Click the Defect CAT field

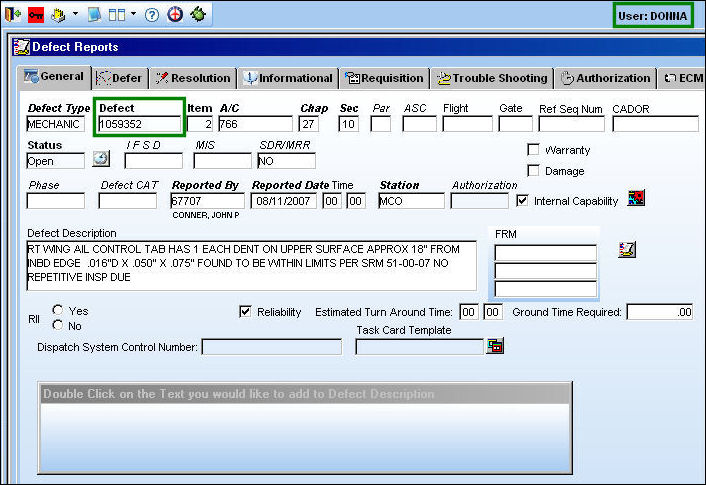point(127,201)
